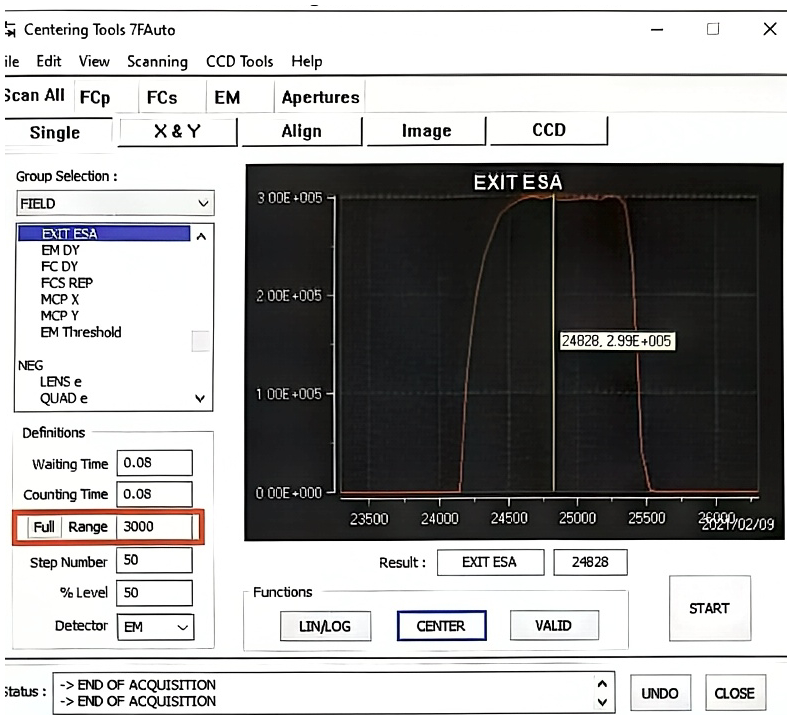Click the UNDO button

(x=660, y=693)
